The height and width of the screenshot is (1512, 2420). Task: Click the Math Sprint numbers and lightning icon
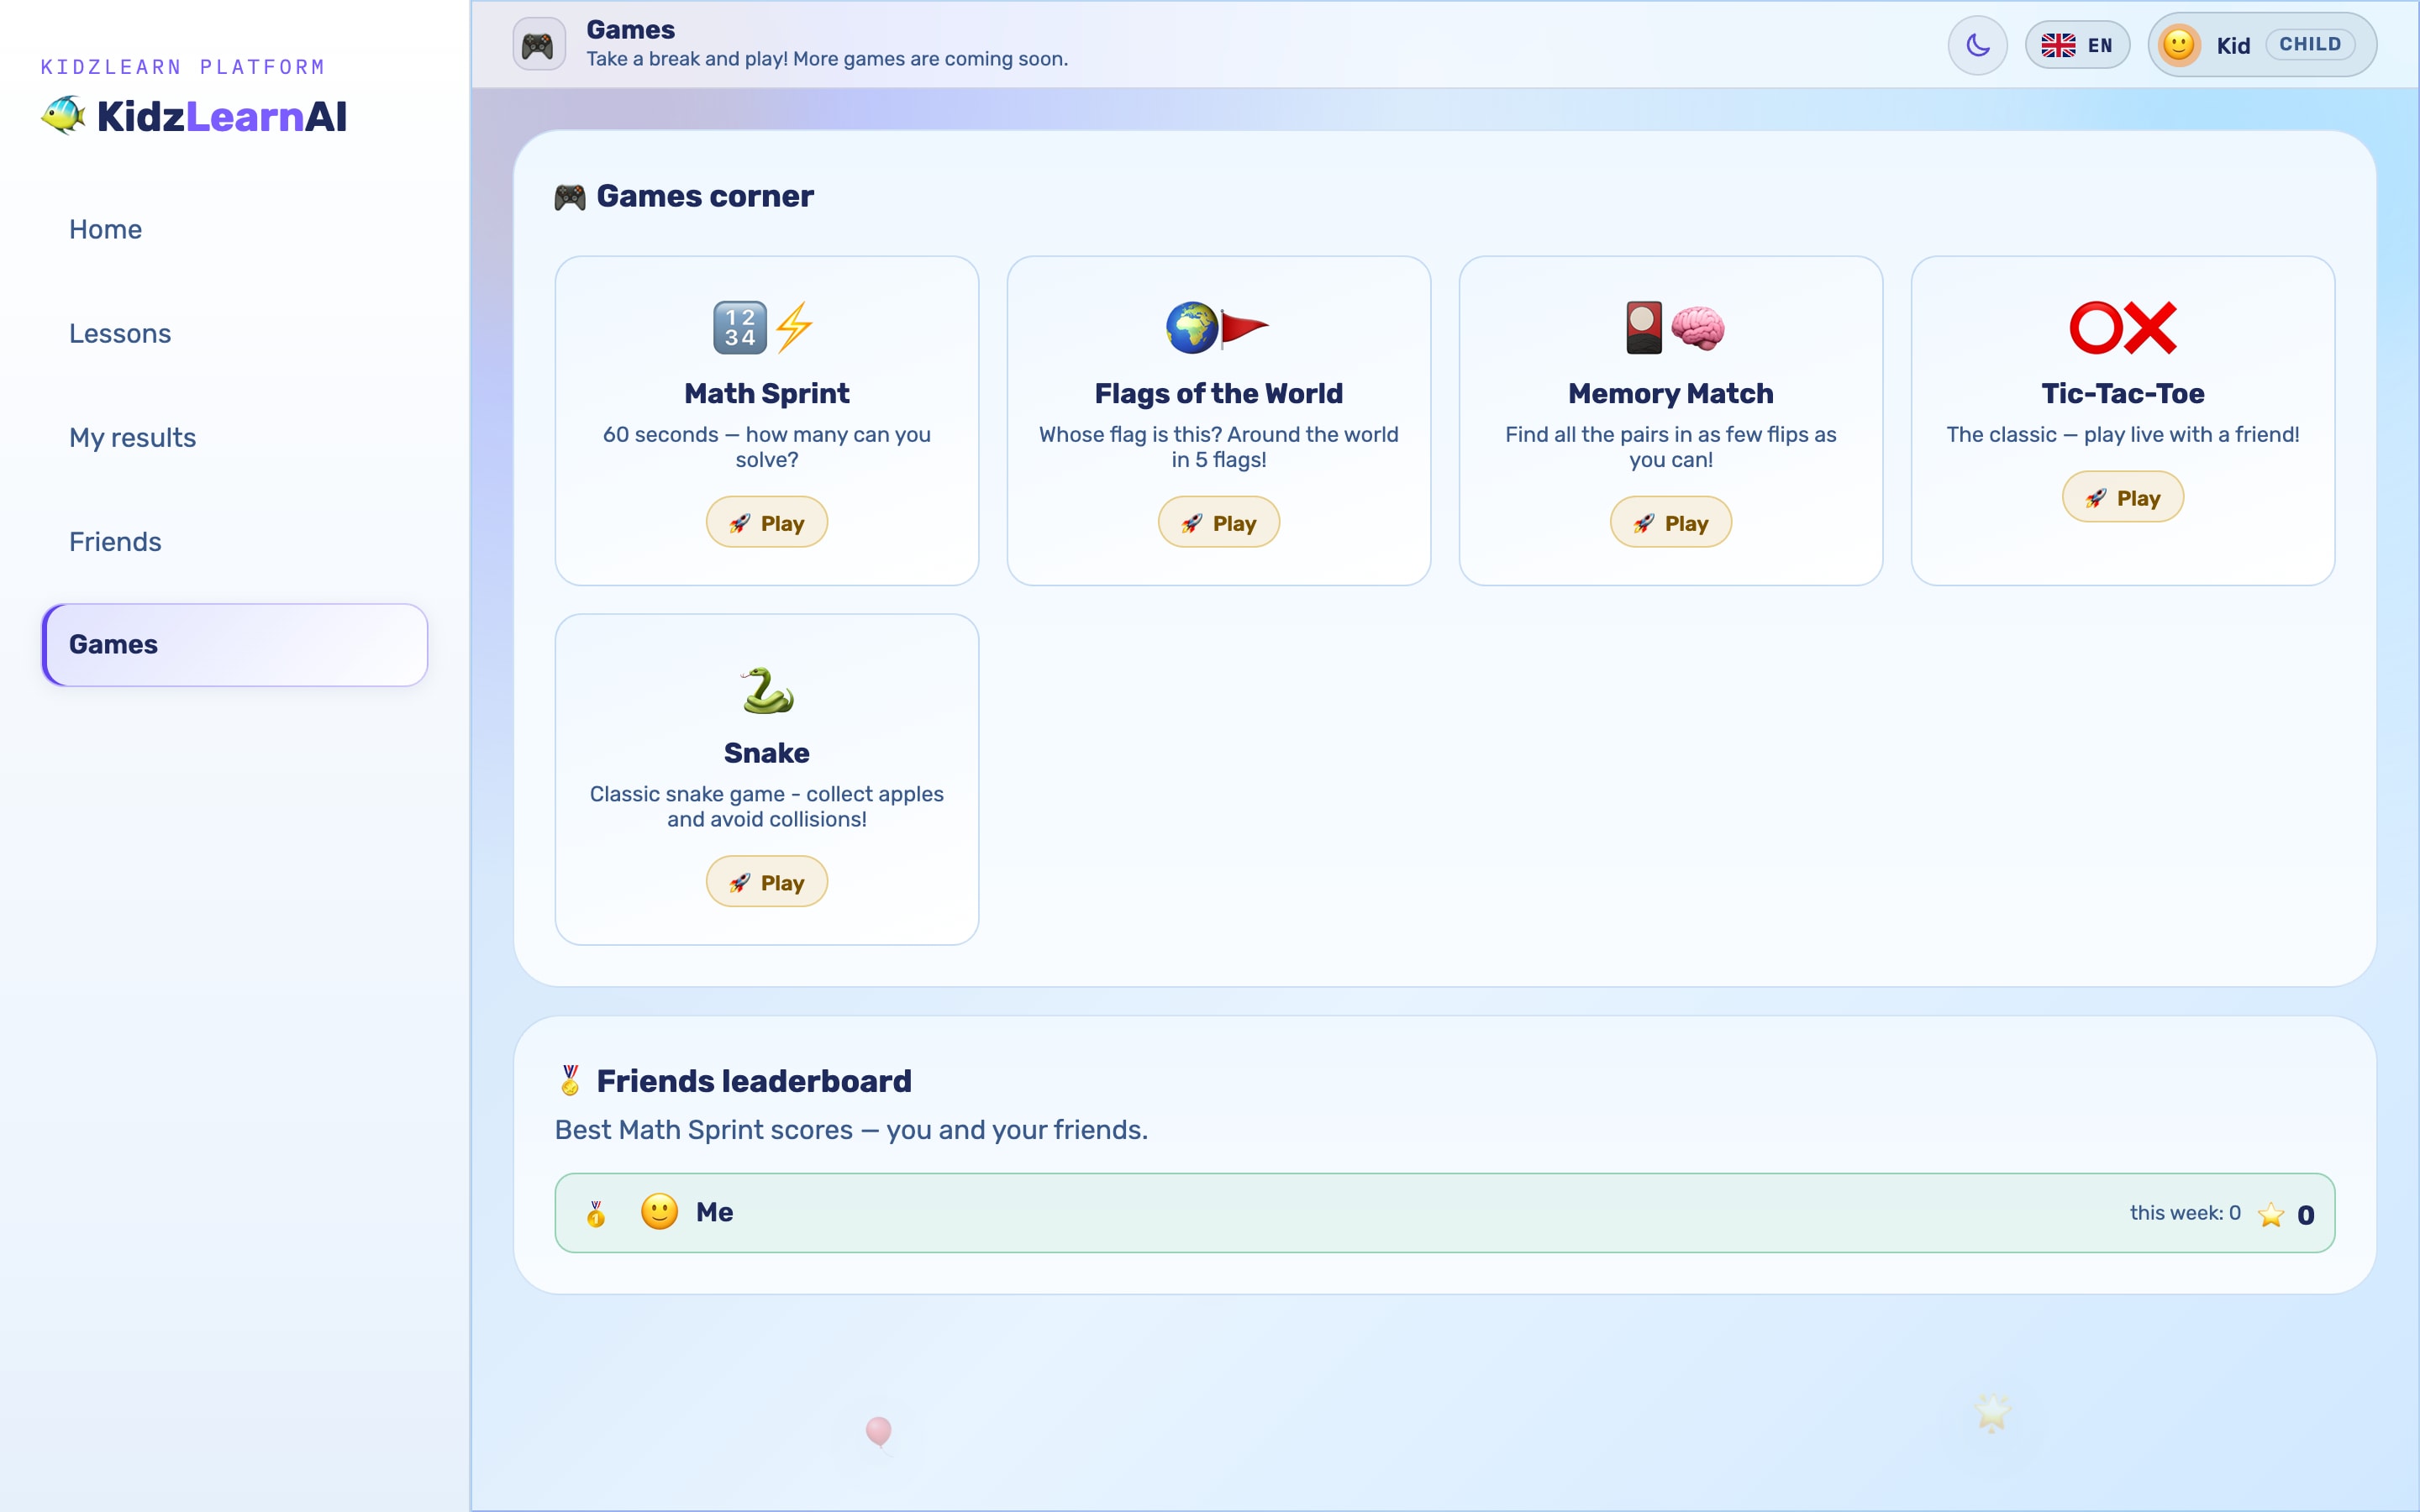click(x=766, y=327)
